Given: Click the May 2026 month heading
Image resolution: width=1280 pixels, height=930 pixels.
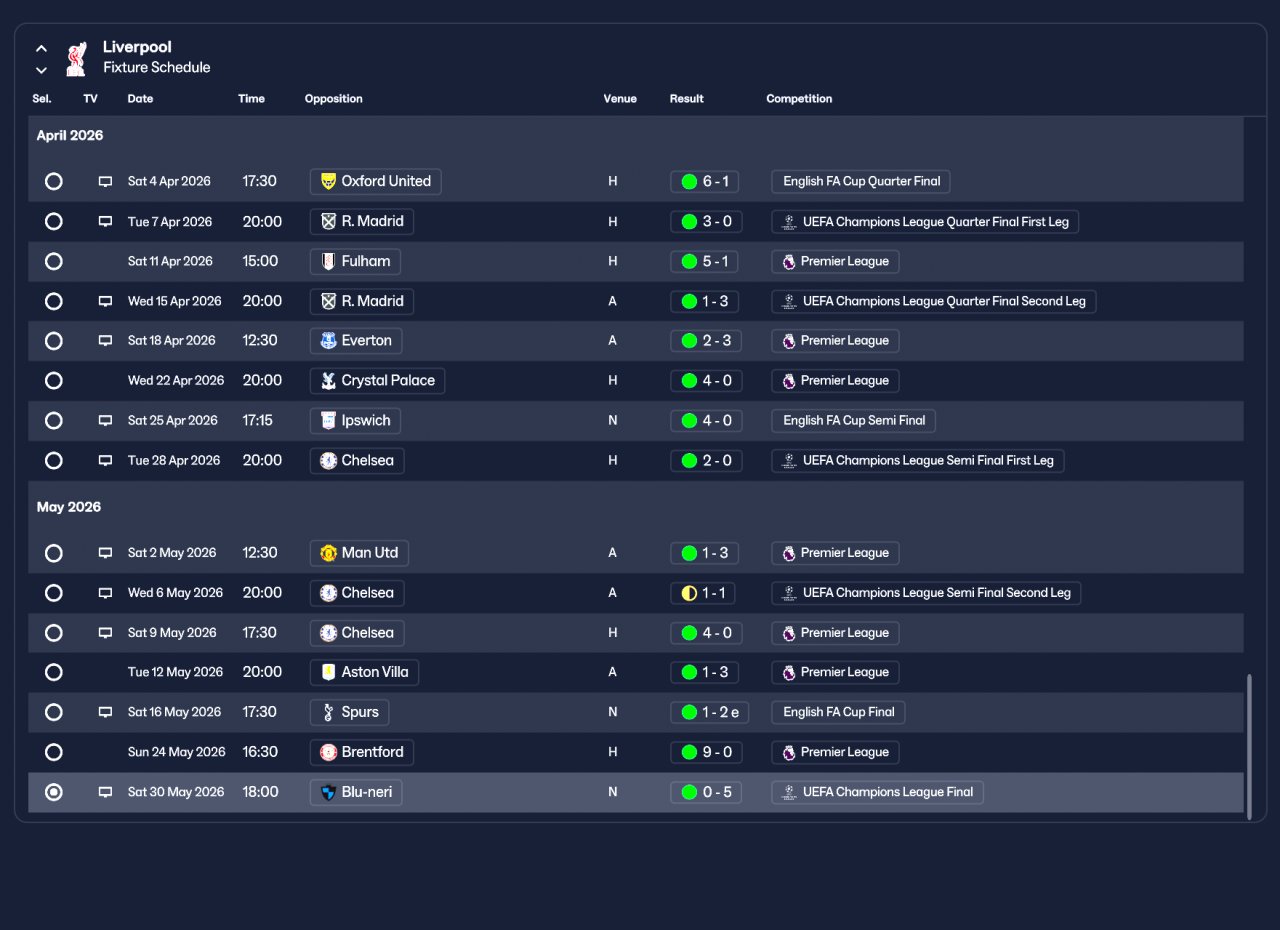Looking at the screenshot, I should pos(69,507).
